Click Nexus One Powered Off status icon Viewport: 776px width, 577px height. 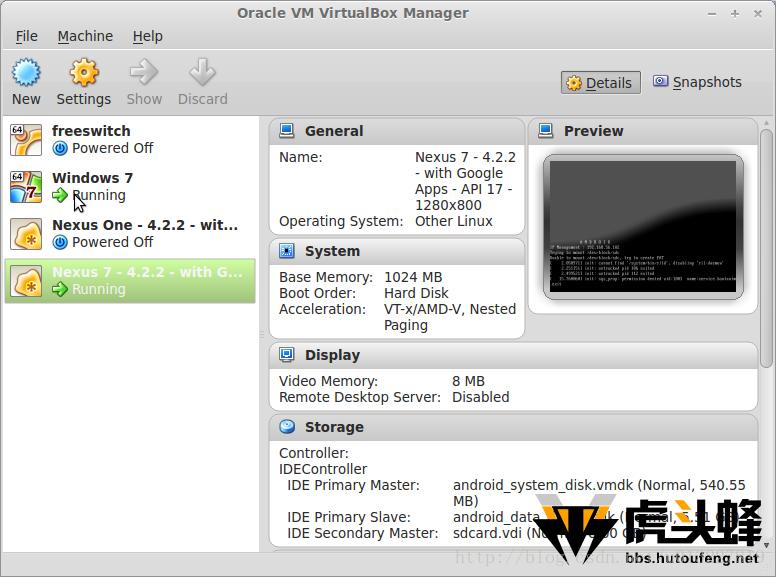coord(60,242)
